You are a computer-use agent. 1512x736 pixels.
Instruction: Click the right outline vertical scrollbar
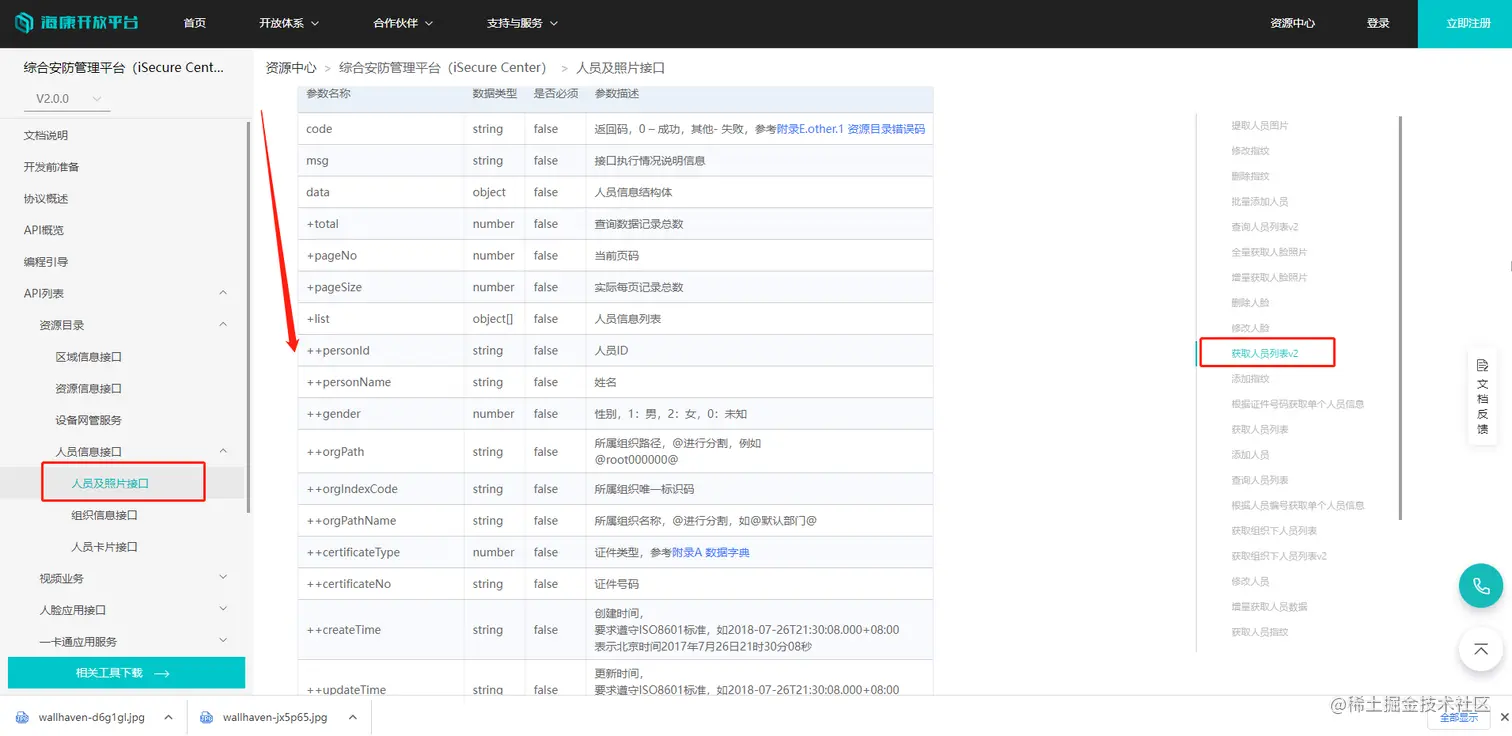pos(1400,318)
